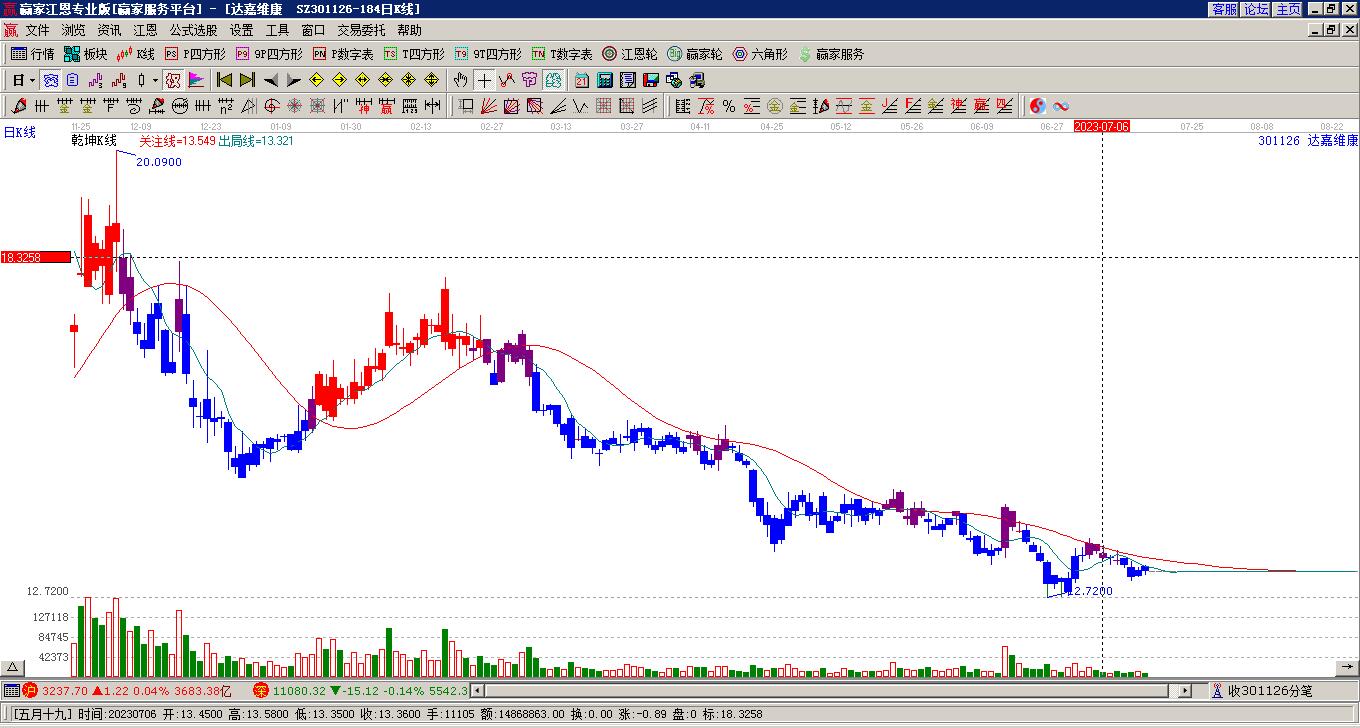Jump to the first bar icon
The height and width of the screenshot is (728, 1360).
click(224, 80)
